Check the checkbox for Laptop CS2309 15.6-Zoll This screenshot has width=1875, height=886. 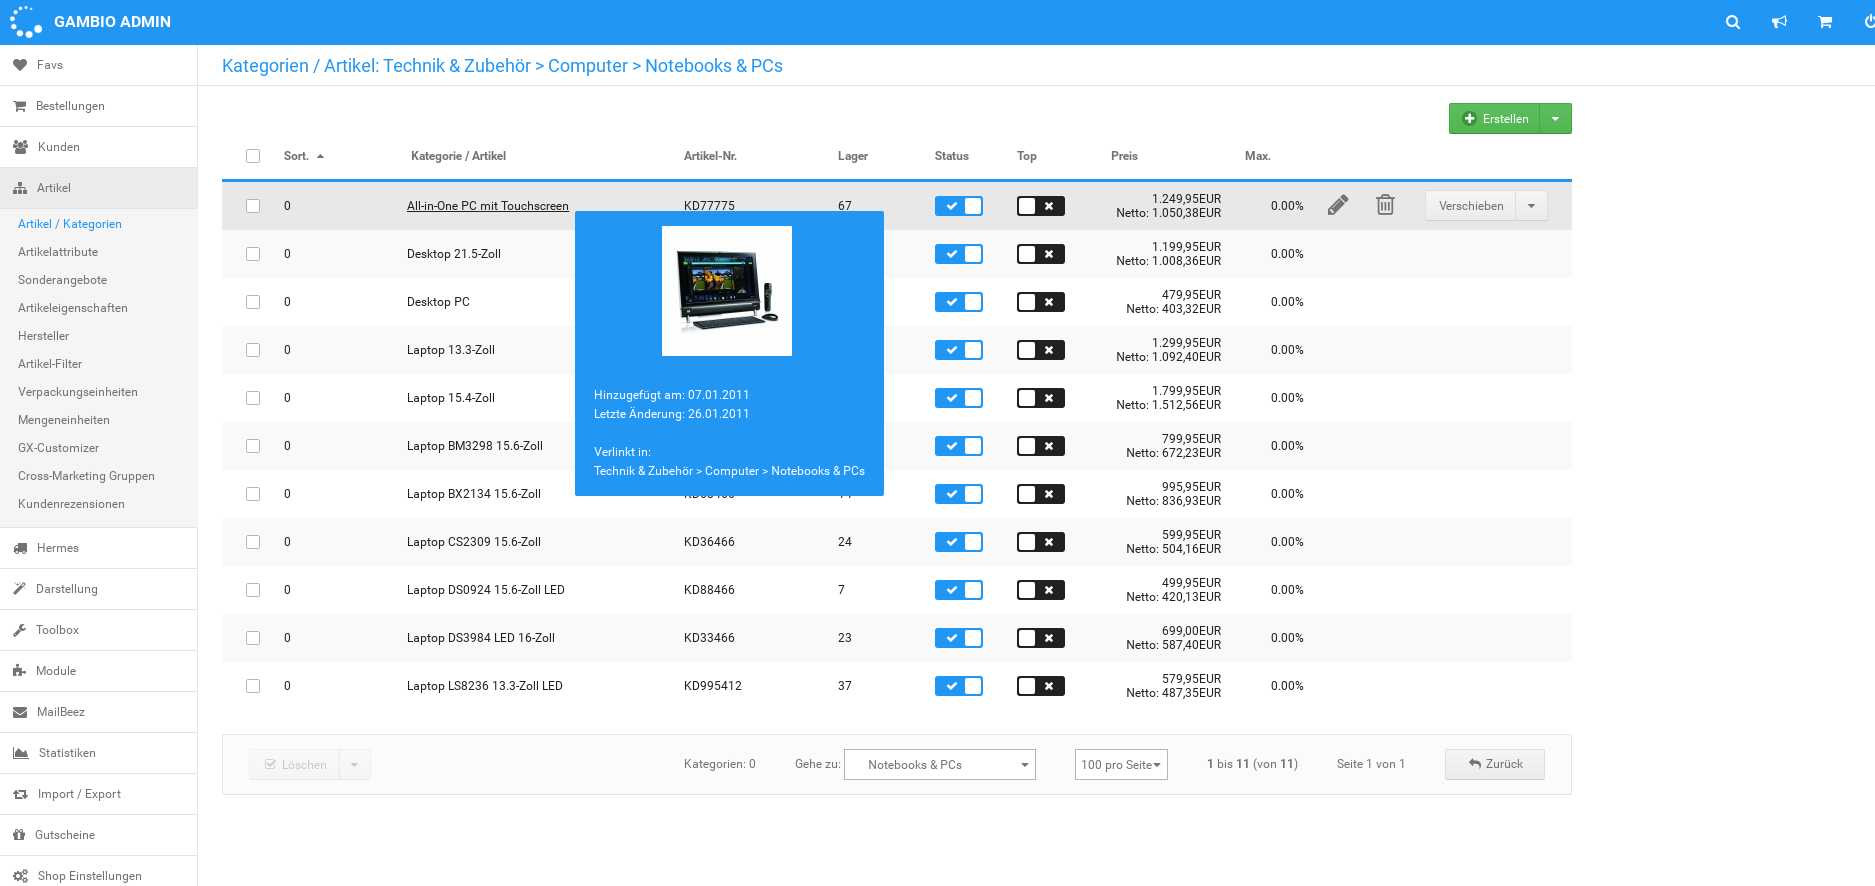[253, 542]
